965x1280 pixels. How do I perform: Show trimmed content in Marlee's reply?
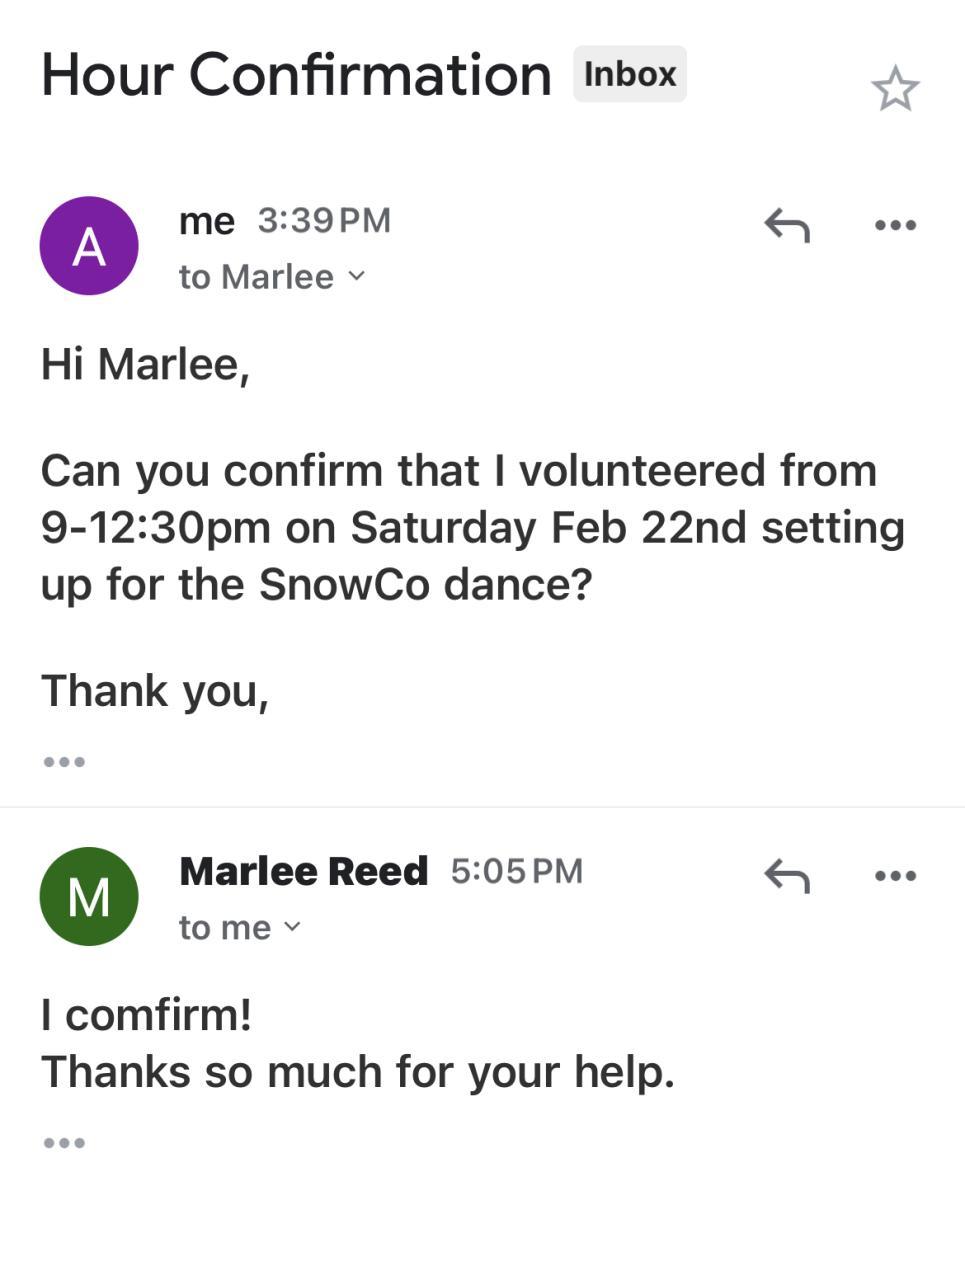point(64,1142)
